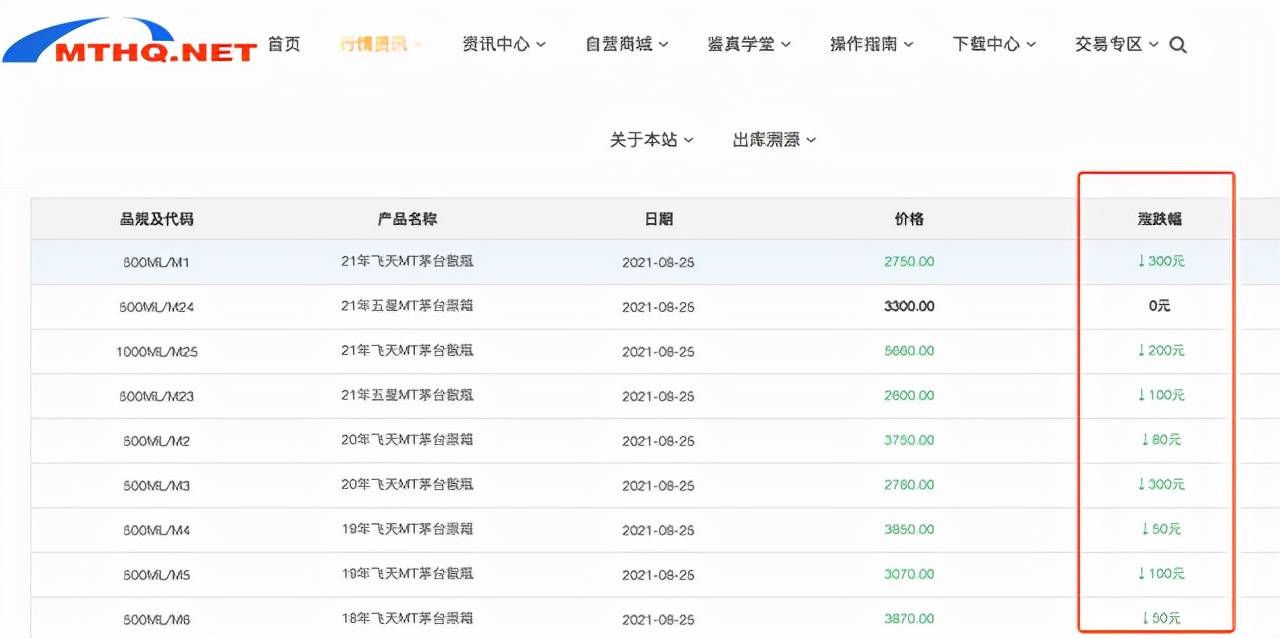Viewport: 1280px width, 638px height.
Task: Expand the 下载中心 menu
Action: (x=994, y=44)
